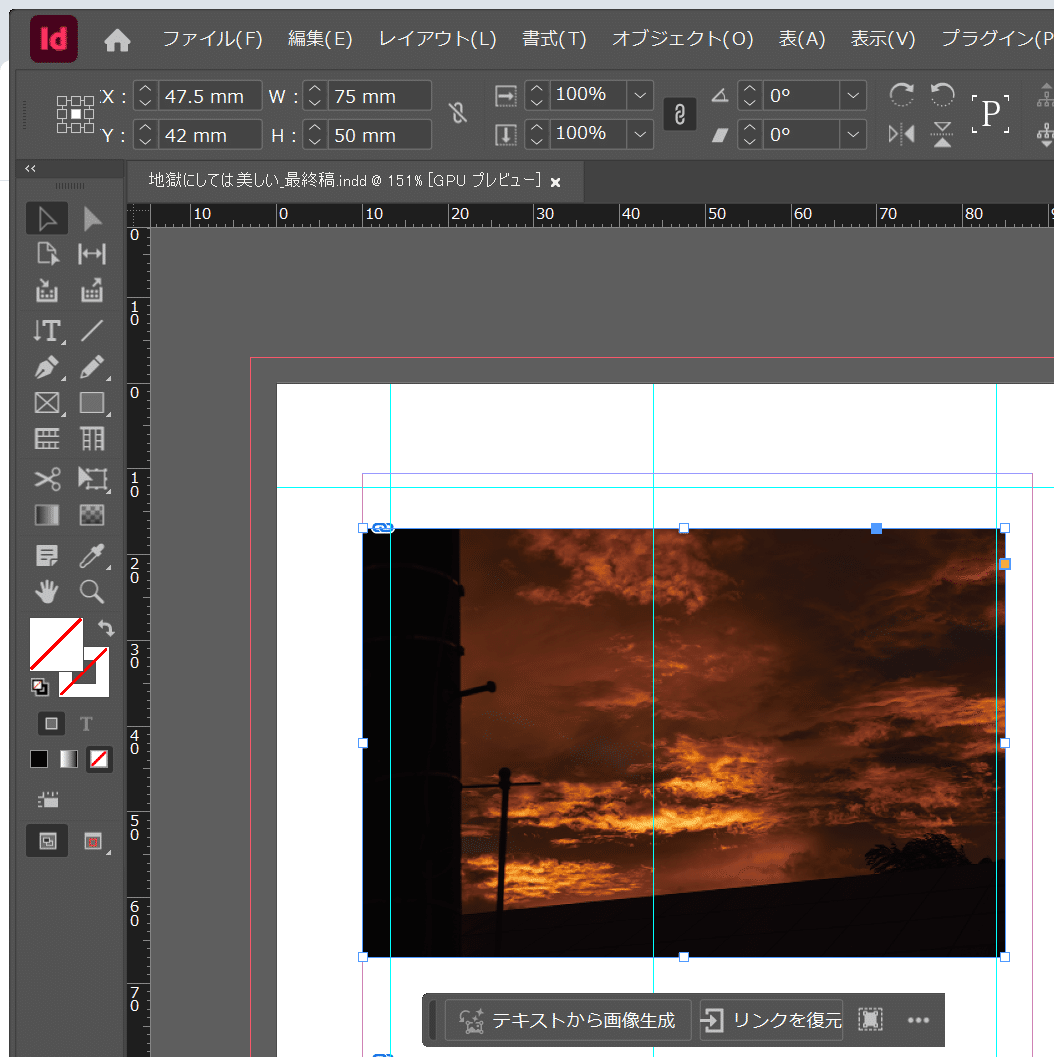Go to the InDesign Home screen icon
The height and width of the screenshot is (1057, 1054).
tap(117, 40)
